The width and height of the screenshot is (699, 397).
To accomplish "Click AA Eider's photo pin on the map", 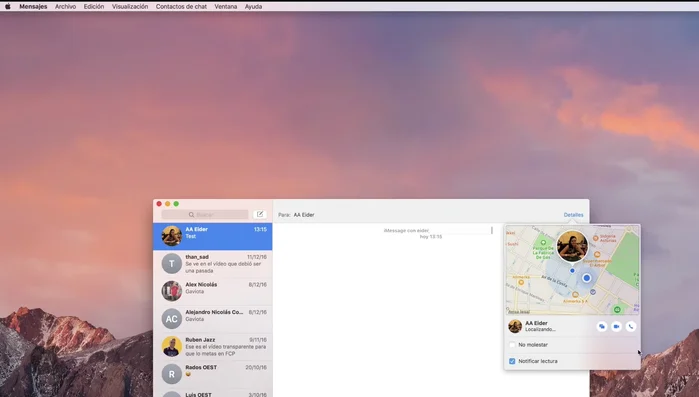I will pos(572,246).
